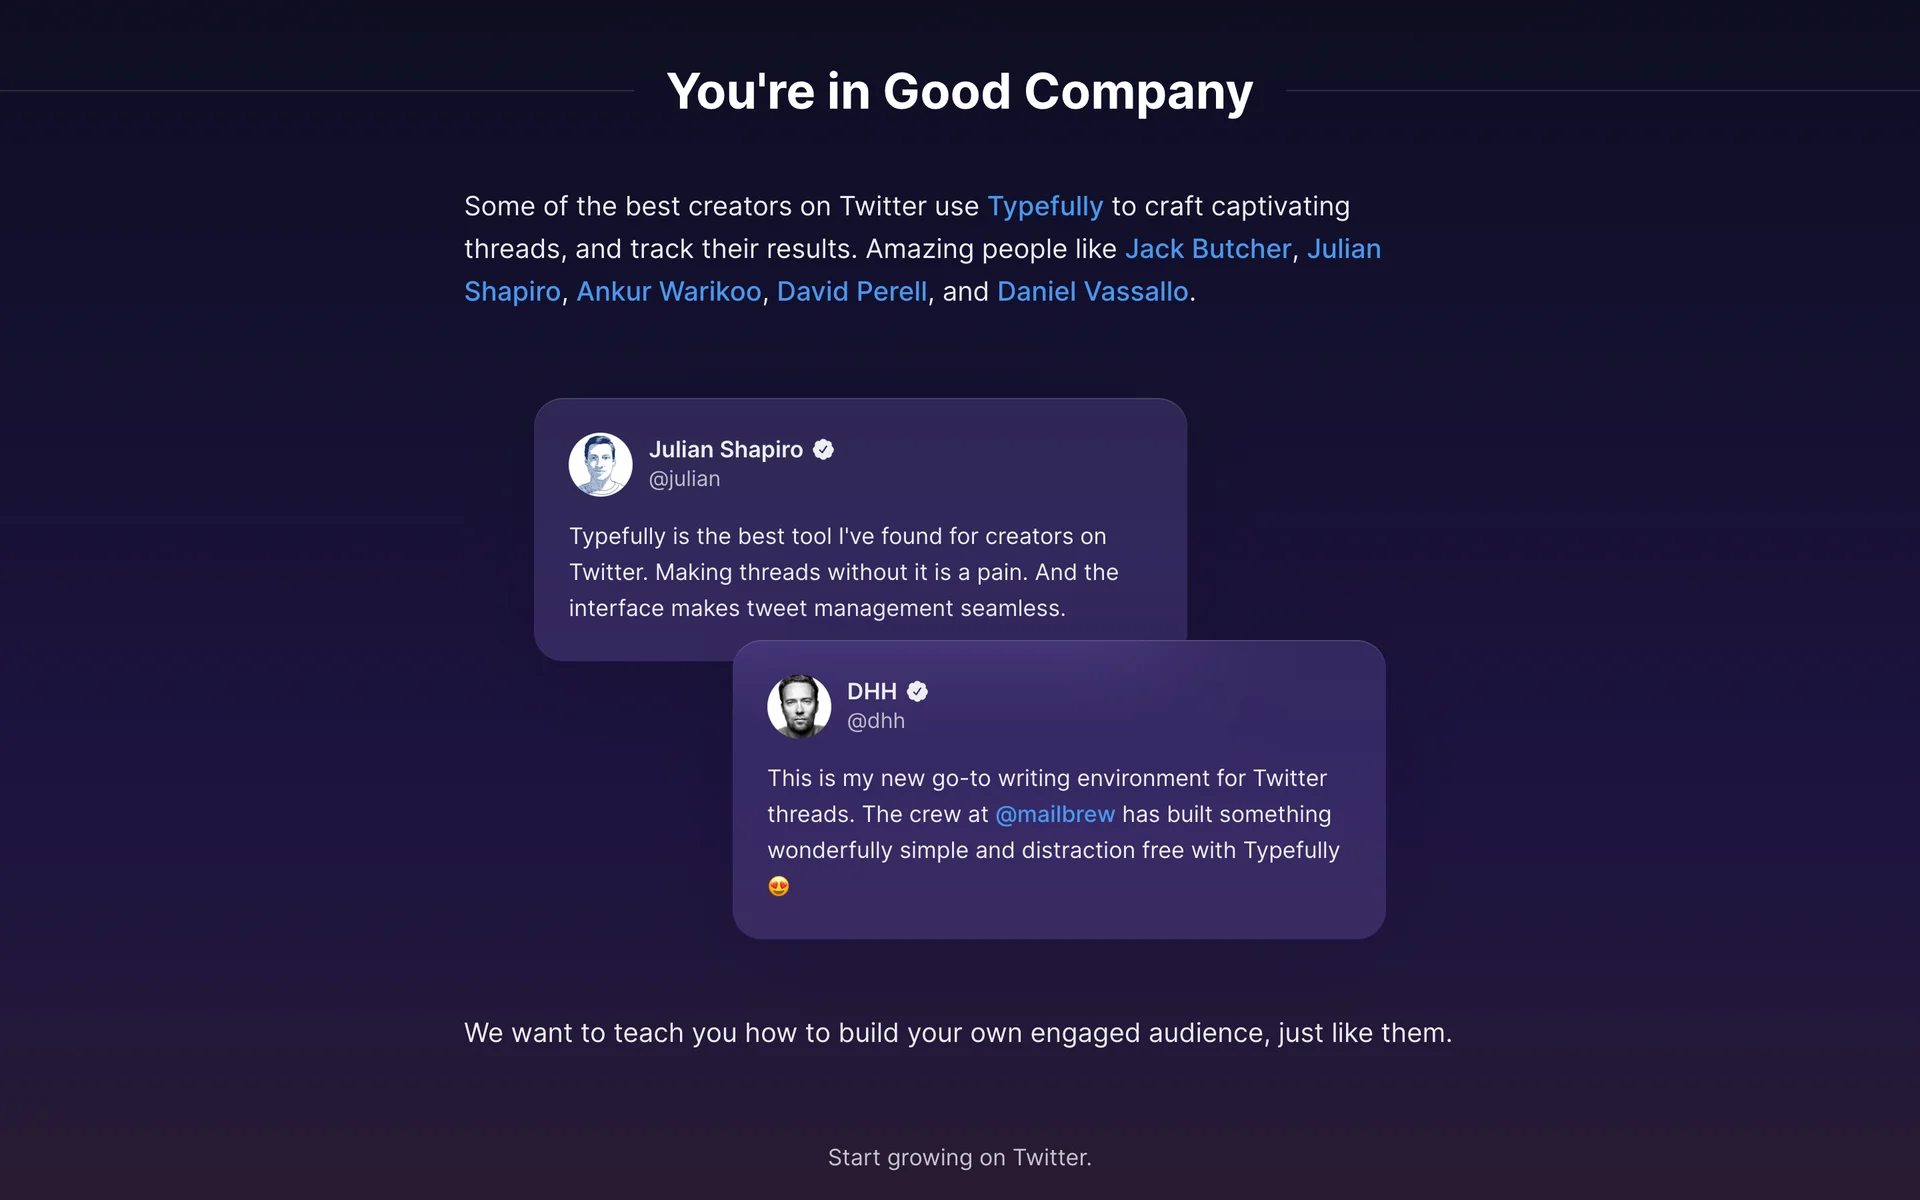Visit the David Perell link
The height and width of the screenshot is (1200, 1920).
tap(852, 292)
